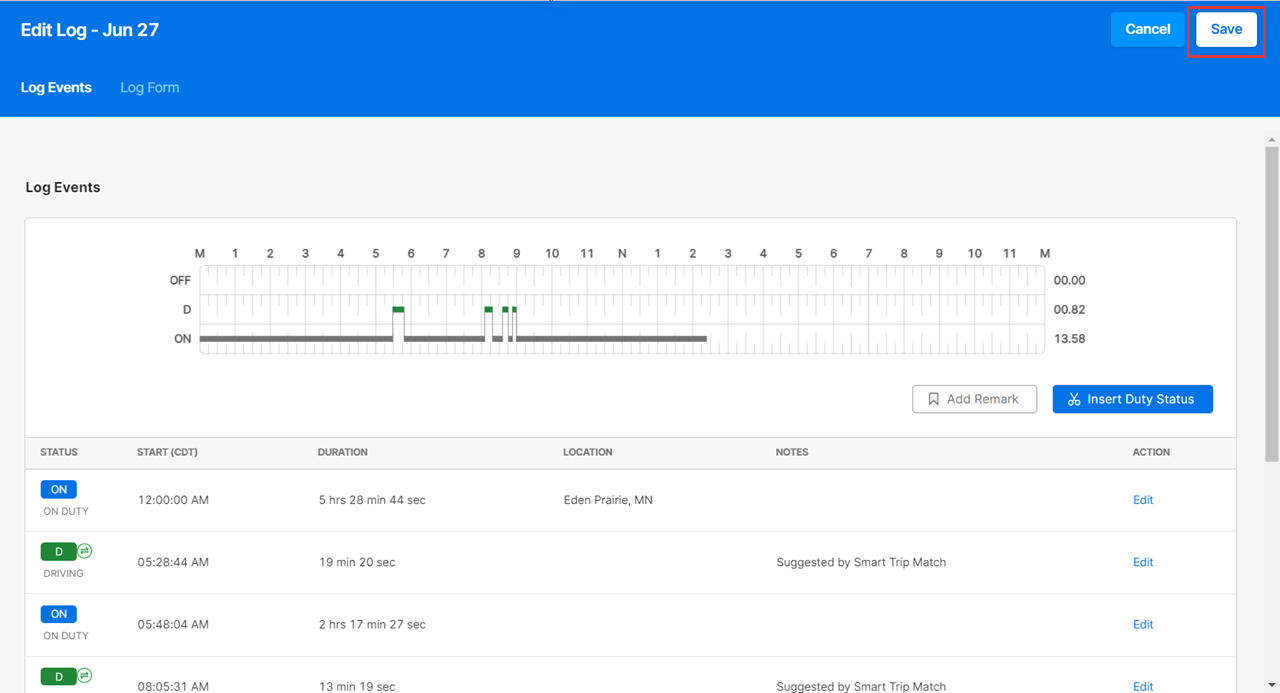Click the ON badge at 12:00:00 AM

pos(59,489)
